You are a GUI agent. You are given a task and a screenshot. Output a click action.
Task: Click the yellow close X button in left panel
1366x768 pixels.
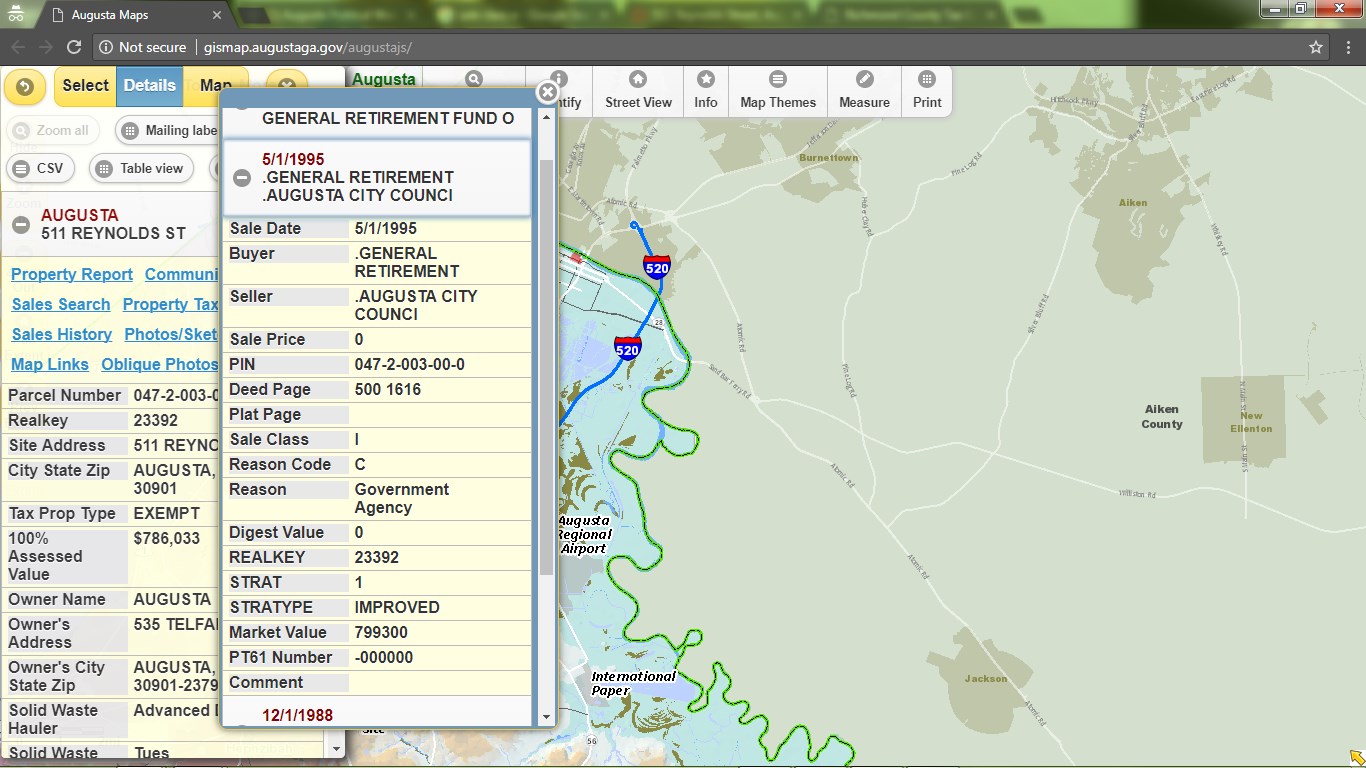pyautogui.click(x=287, y=87)
